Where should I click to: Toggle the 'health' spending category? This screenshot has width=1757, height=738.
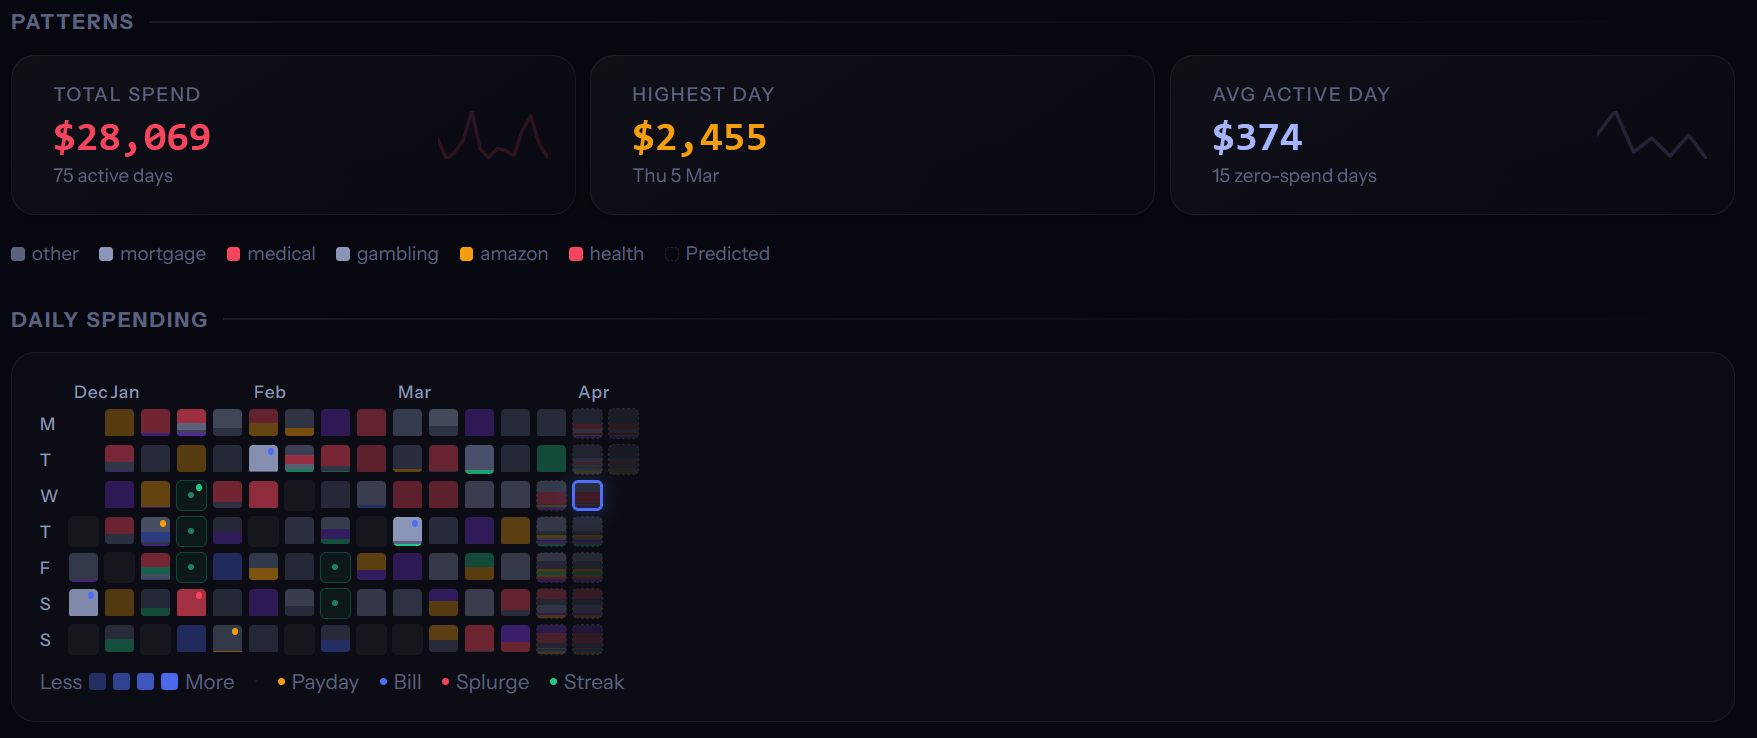(x=576, y=254)
